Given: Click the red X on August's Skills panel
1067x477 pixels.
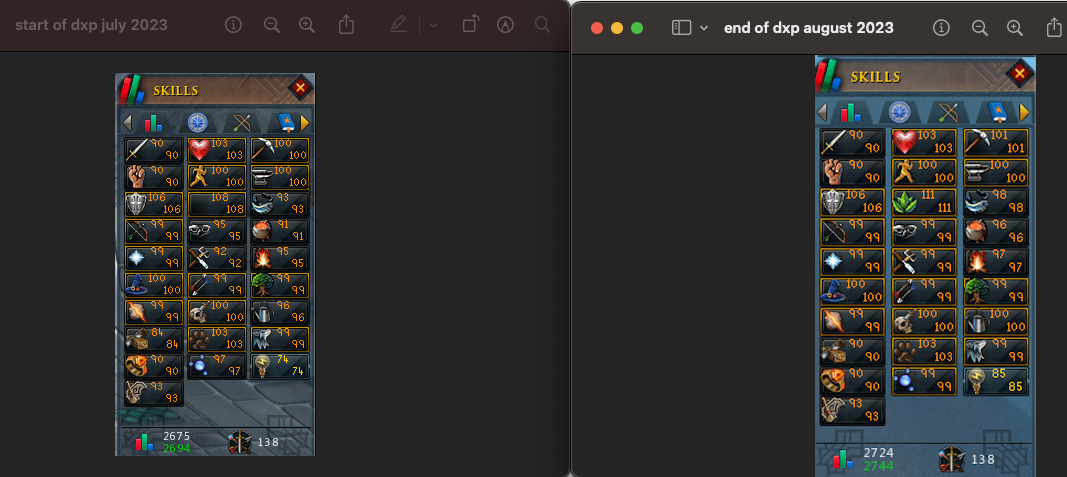Looking at the screenshot, I should click(1019, 73).
